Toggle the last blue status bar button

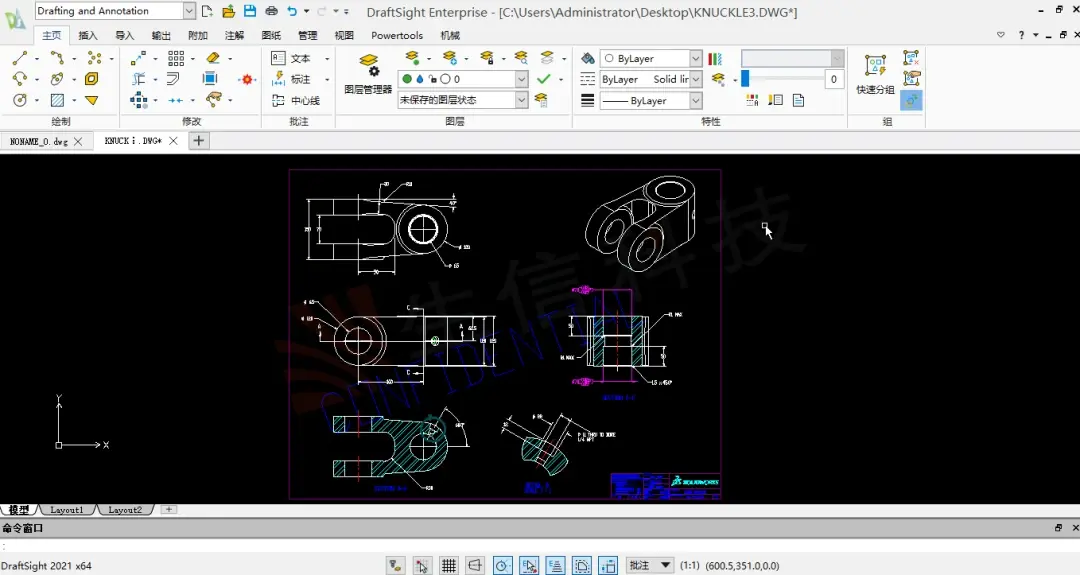(x=608, y=565)
